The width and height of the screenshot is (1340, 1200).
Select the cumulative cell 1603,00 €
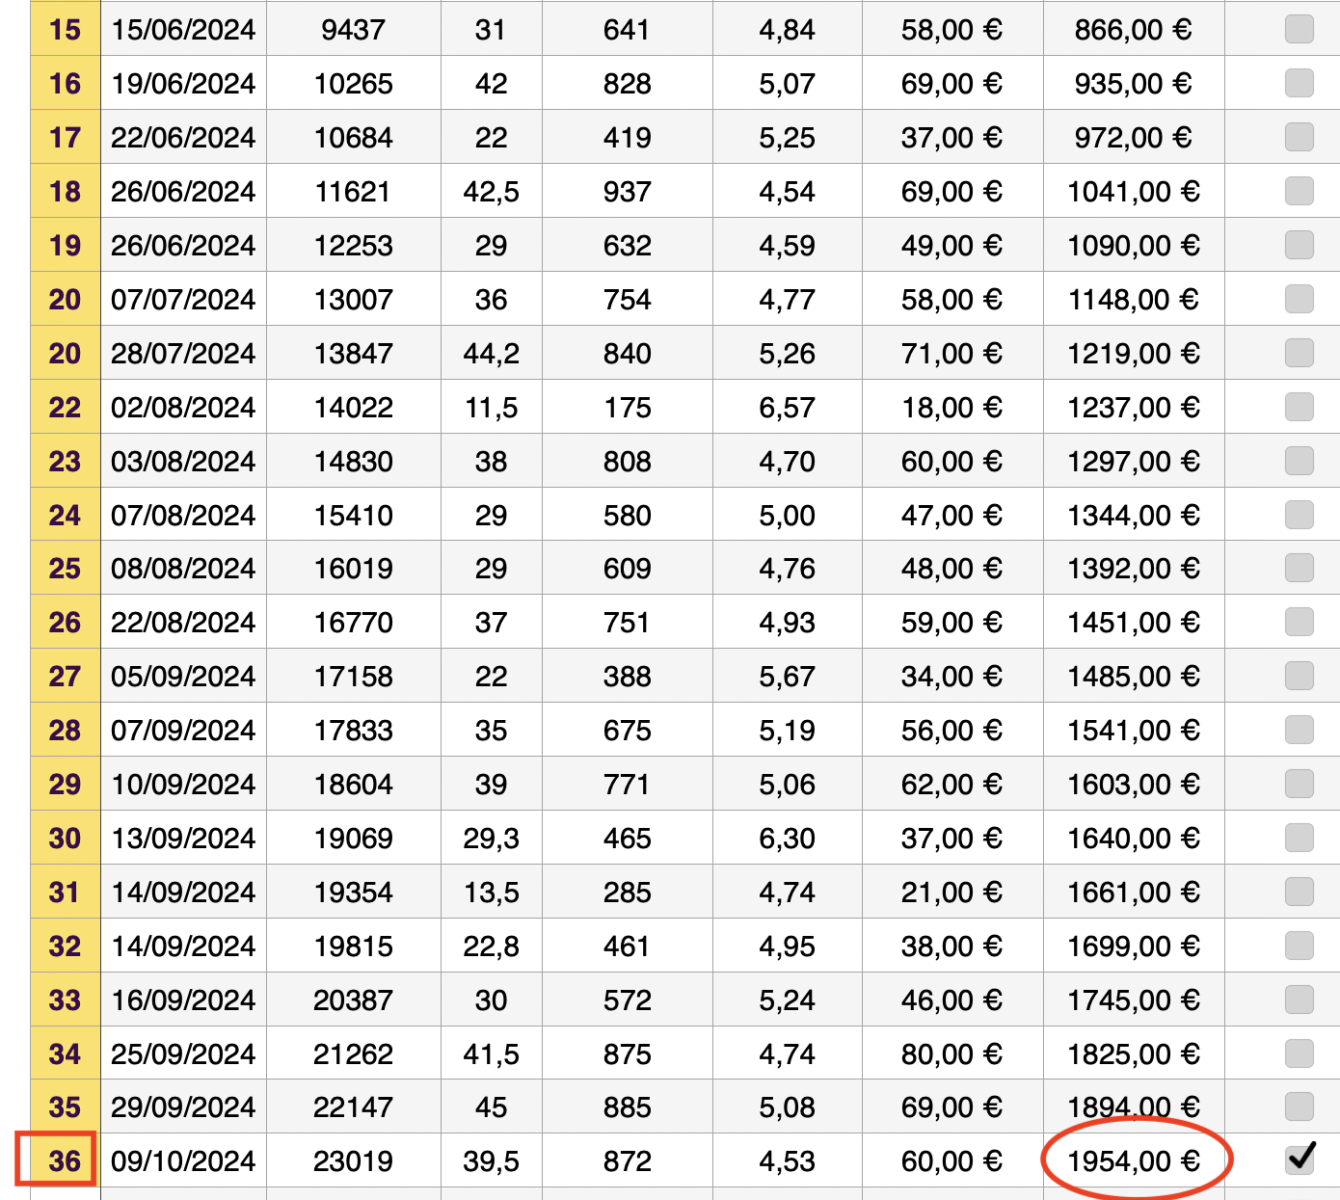(x=1134, y=784)
